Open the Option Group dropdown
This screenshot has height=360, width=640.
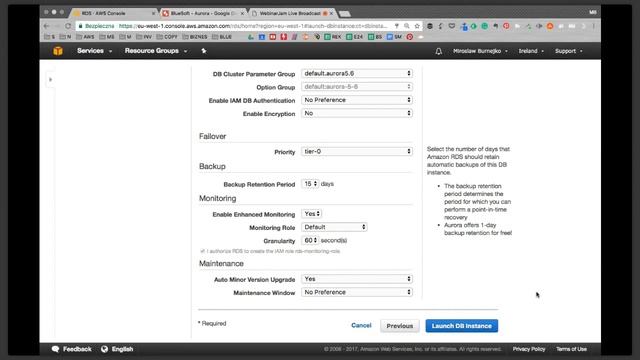pos(357,87)
